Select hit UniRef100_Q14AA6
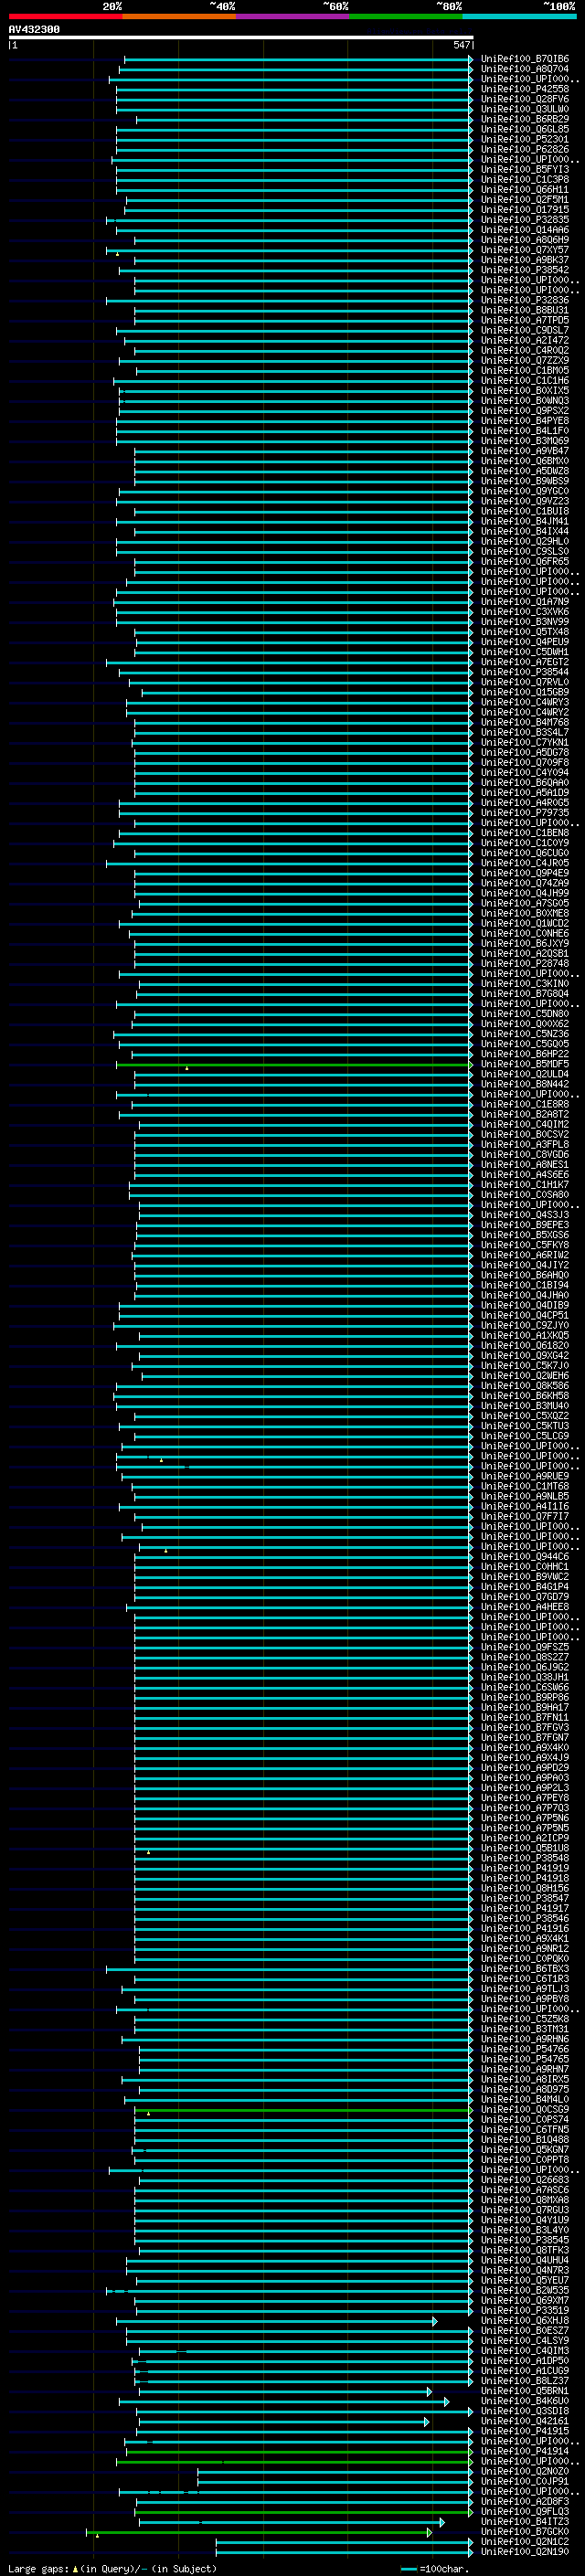The width and height of the screenshot is (585, 2576). pos(525,230)
